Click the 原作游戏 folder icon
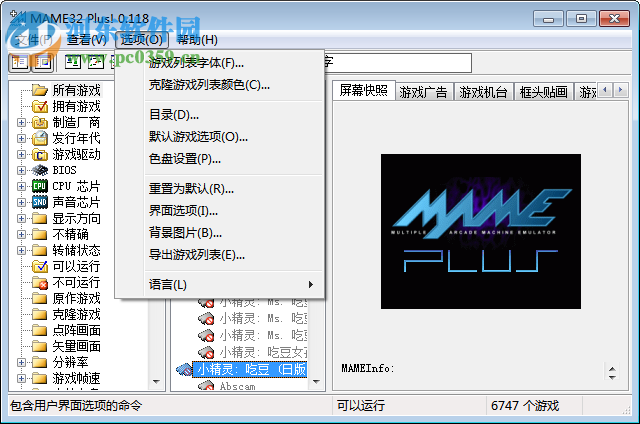The image size is (640, 424). pyautogui.click(x=40, y=298)
